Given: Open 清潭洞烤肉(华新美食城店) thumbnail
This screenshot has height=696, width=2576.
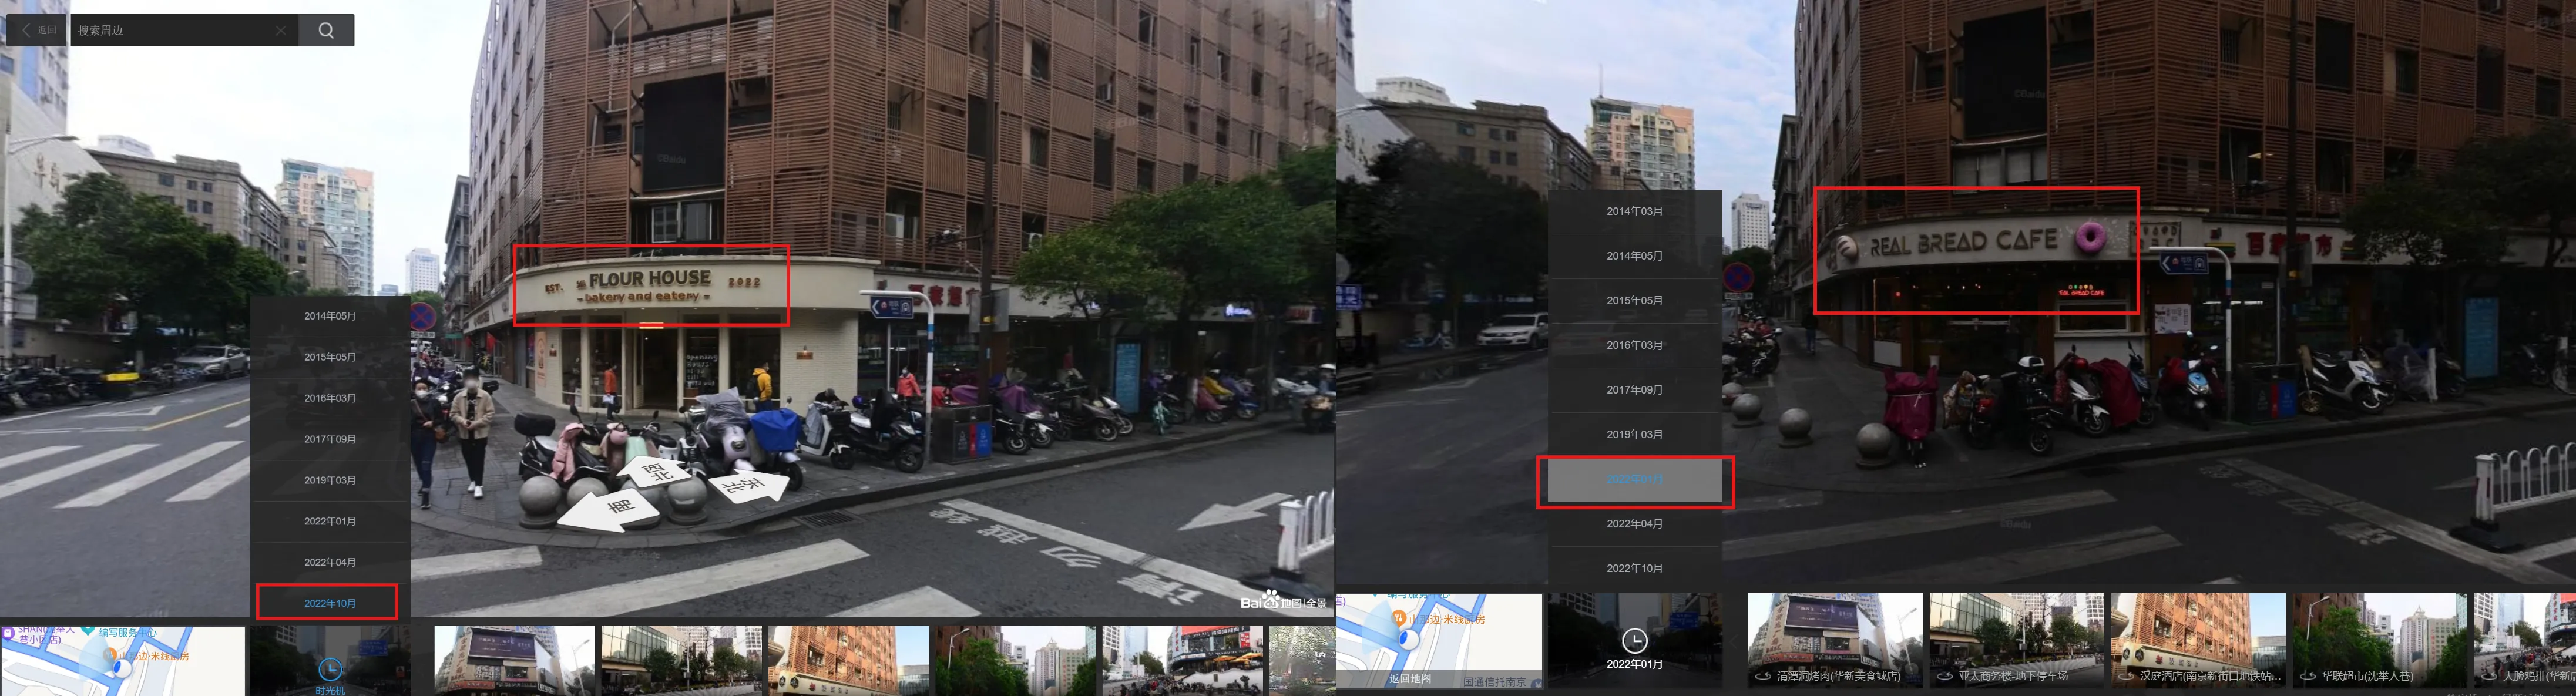Looking at the screenshot, I should tap(1835, 640).
